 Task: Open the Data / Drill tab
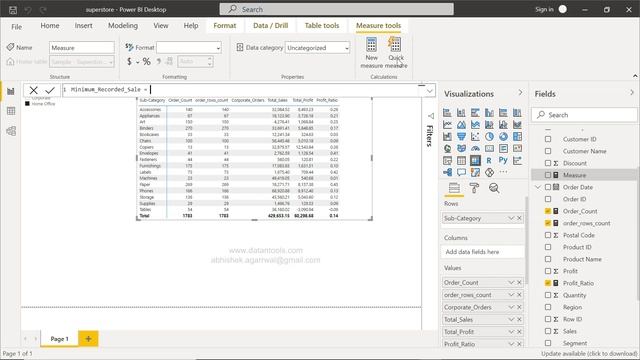[271, 26]
